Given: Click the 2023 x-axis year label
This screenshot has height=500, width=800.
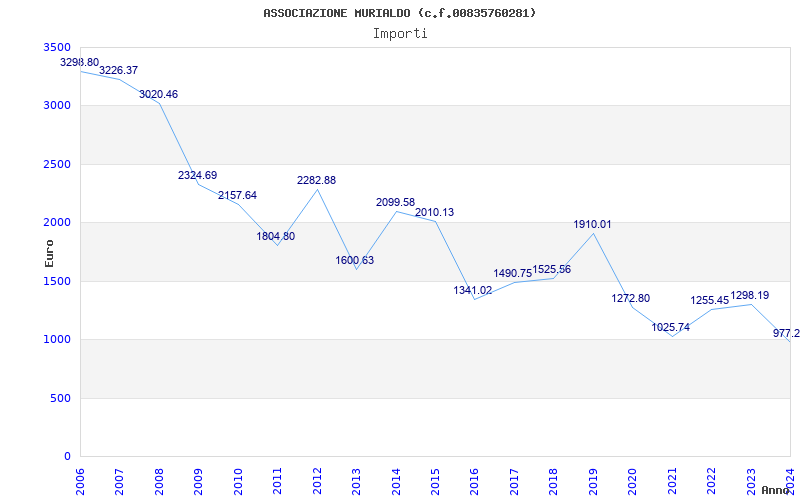Looking at the screenshot, I should tap(751, 482).
